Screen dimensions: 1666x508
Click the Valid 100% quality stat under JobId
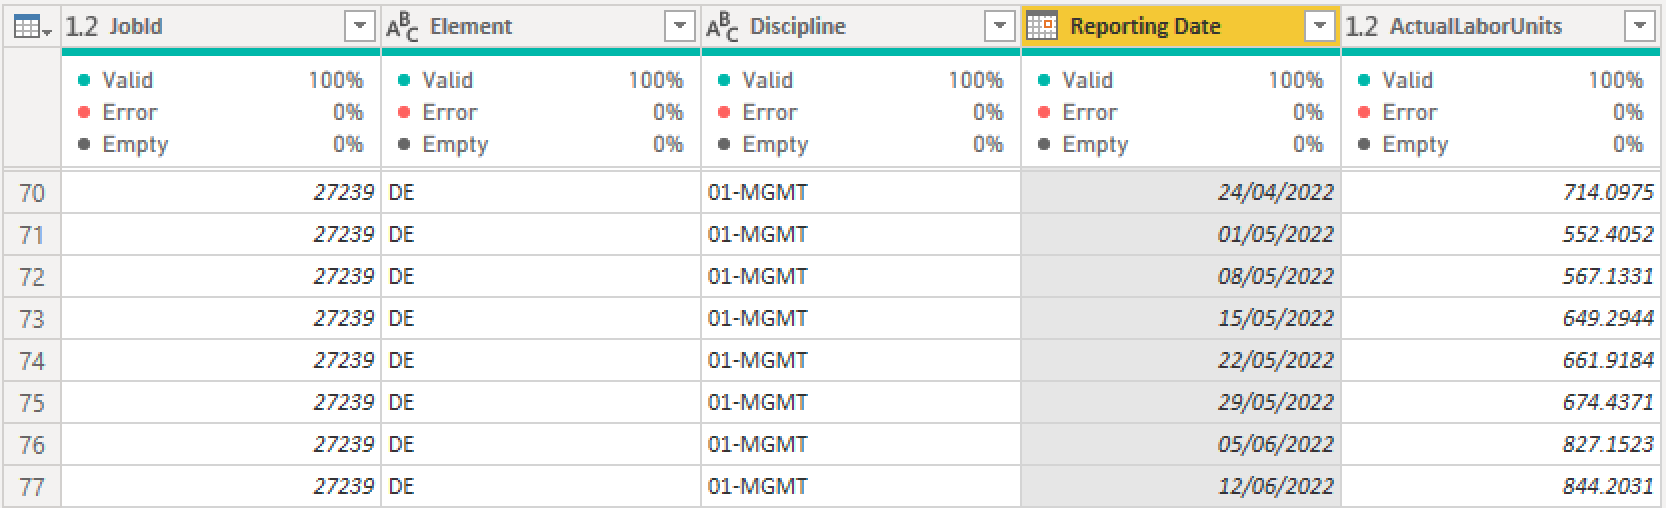coord(221,80)
